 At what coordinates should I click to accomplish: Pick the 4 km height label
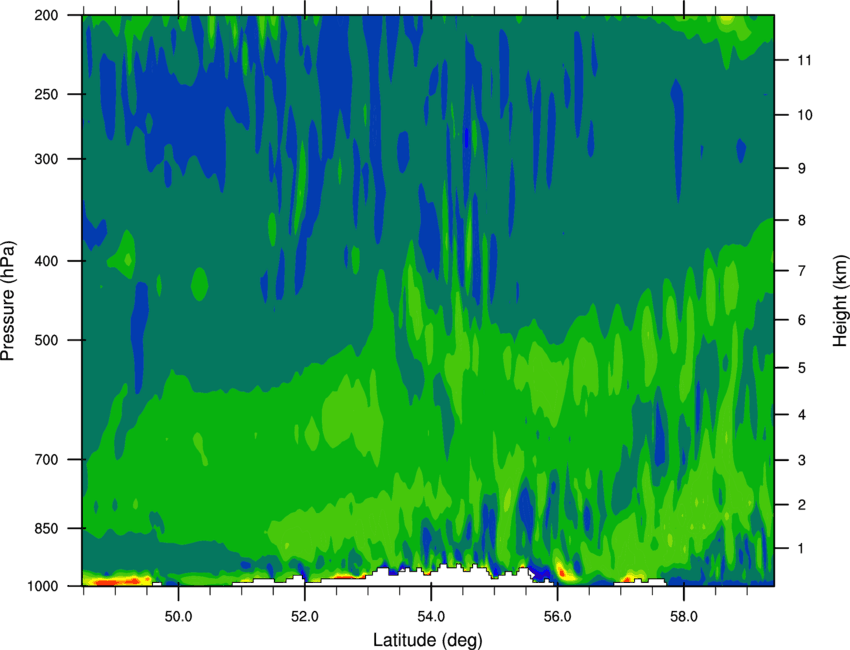(x=802, y=415)
